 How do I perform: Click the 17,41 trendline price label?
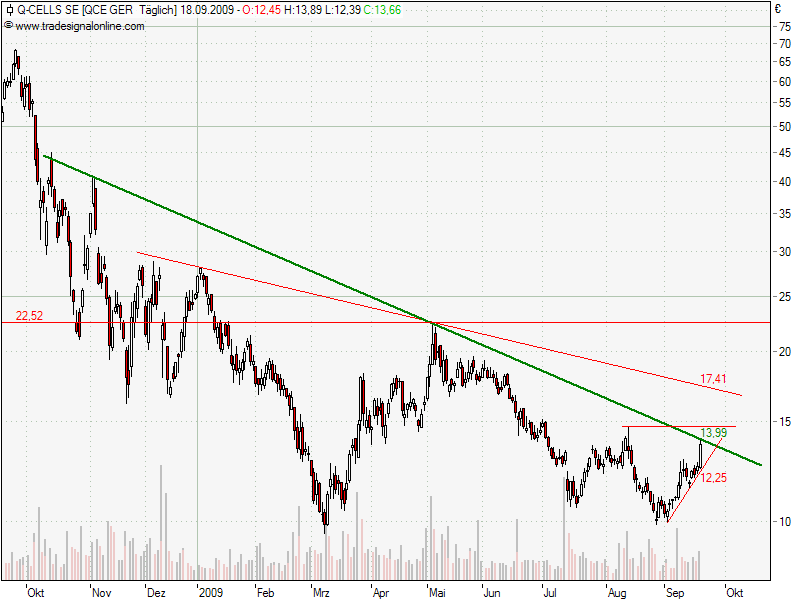[x=713, y=379]
